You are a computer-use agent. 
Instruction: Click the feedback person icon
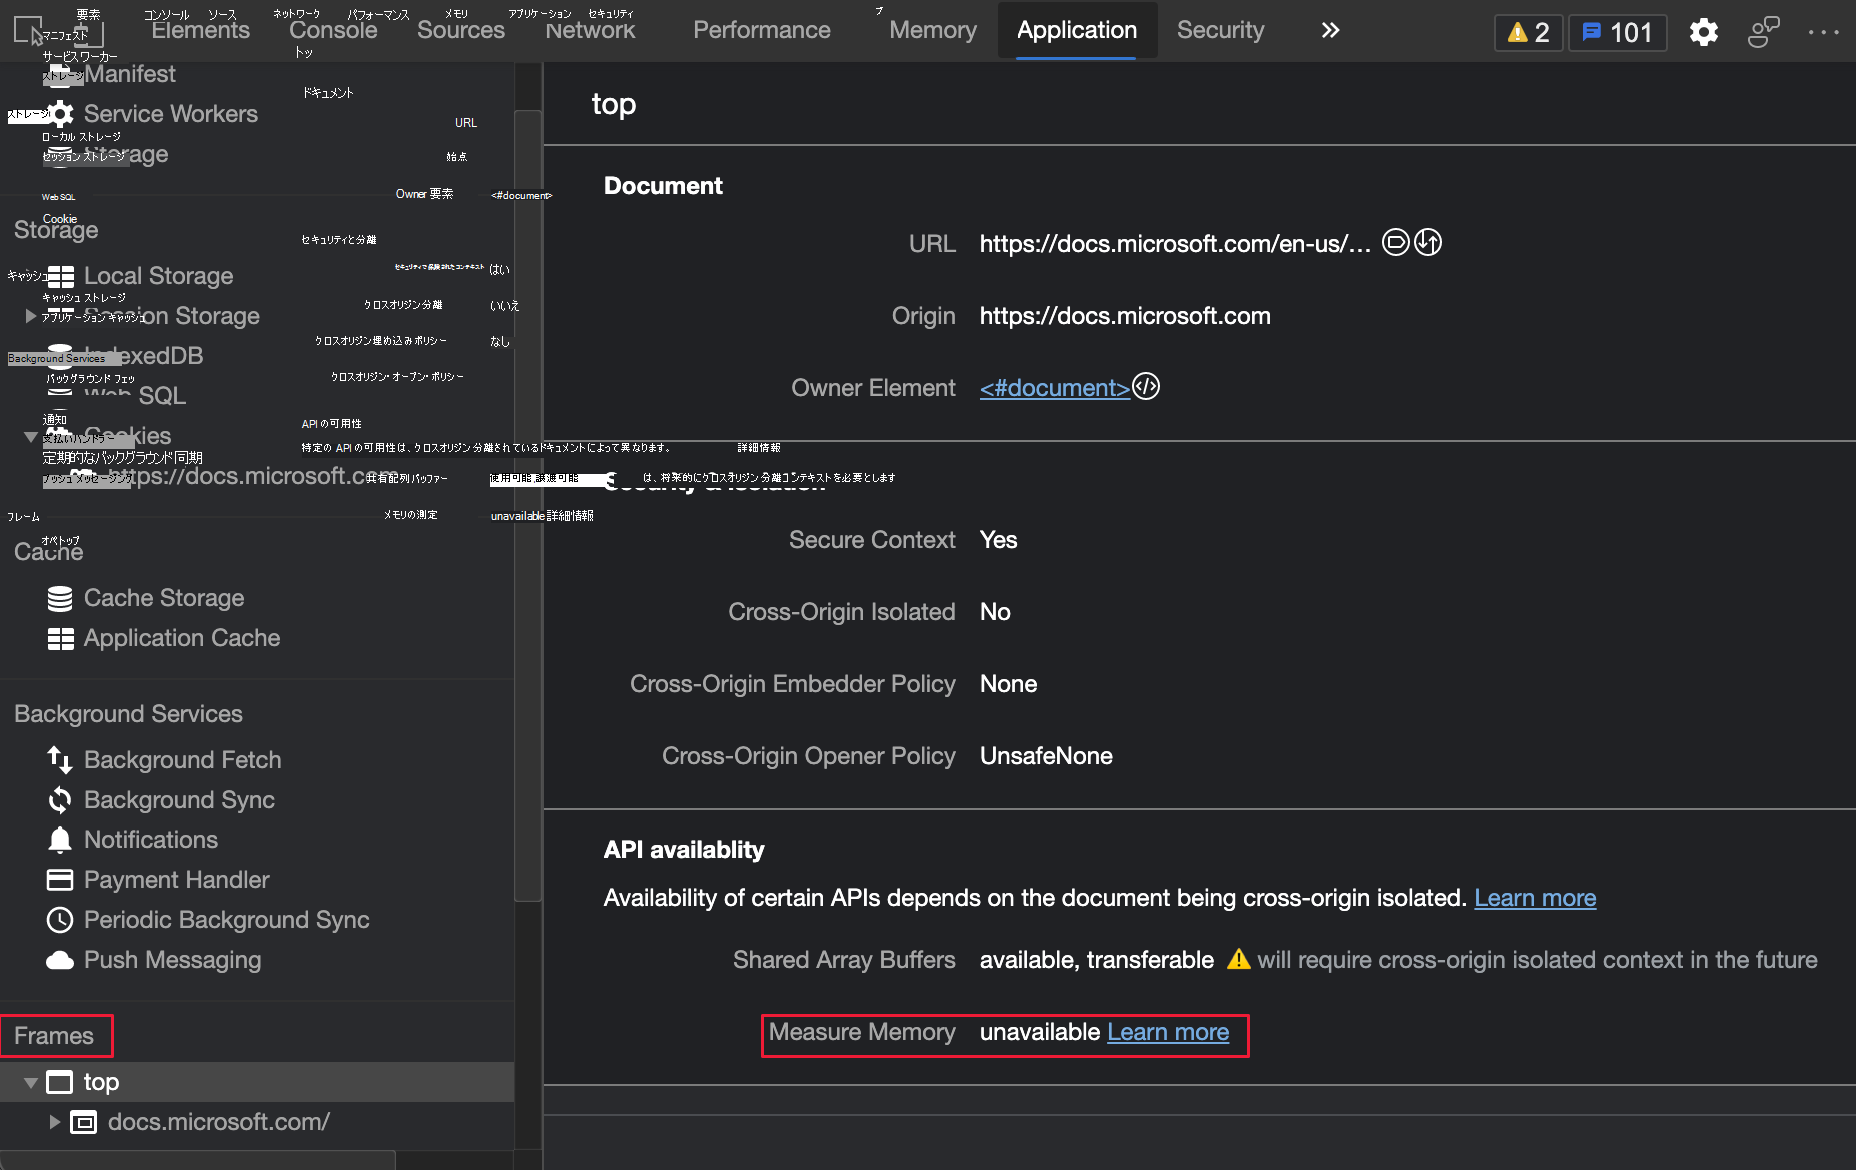click(1763, 32)
